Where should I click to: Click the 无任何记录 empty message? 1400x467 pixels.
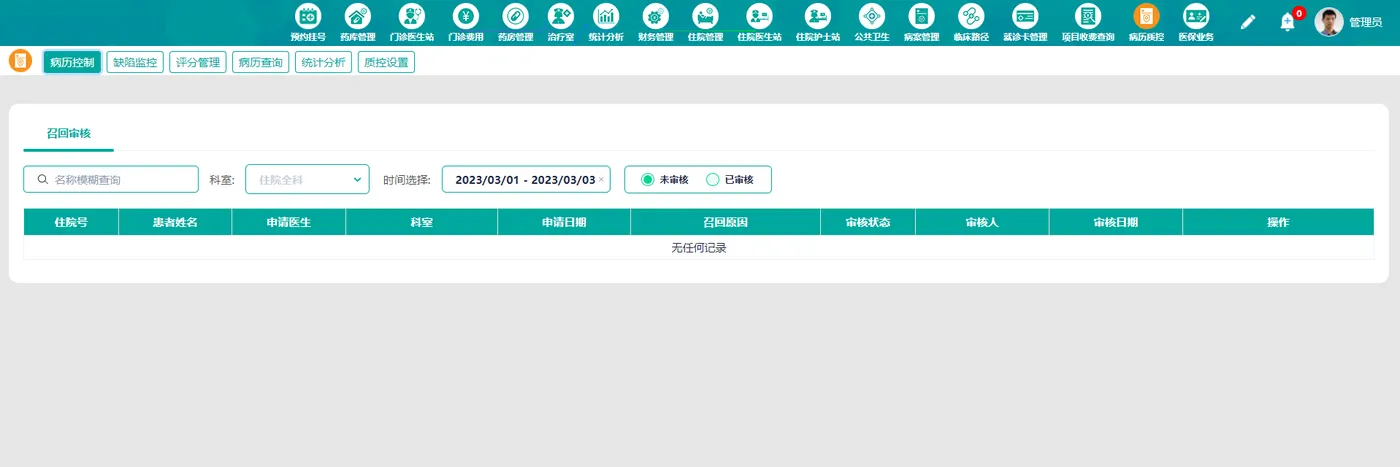(699, 248)
